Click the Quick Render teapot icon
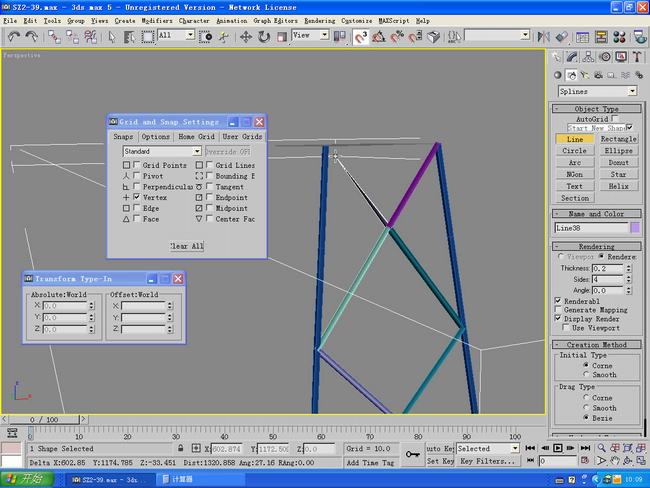 click(x=640, y=37)
